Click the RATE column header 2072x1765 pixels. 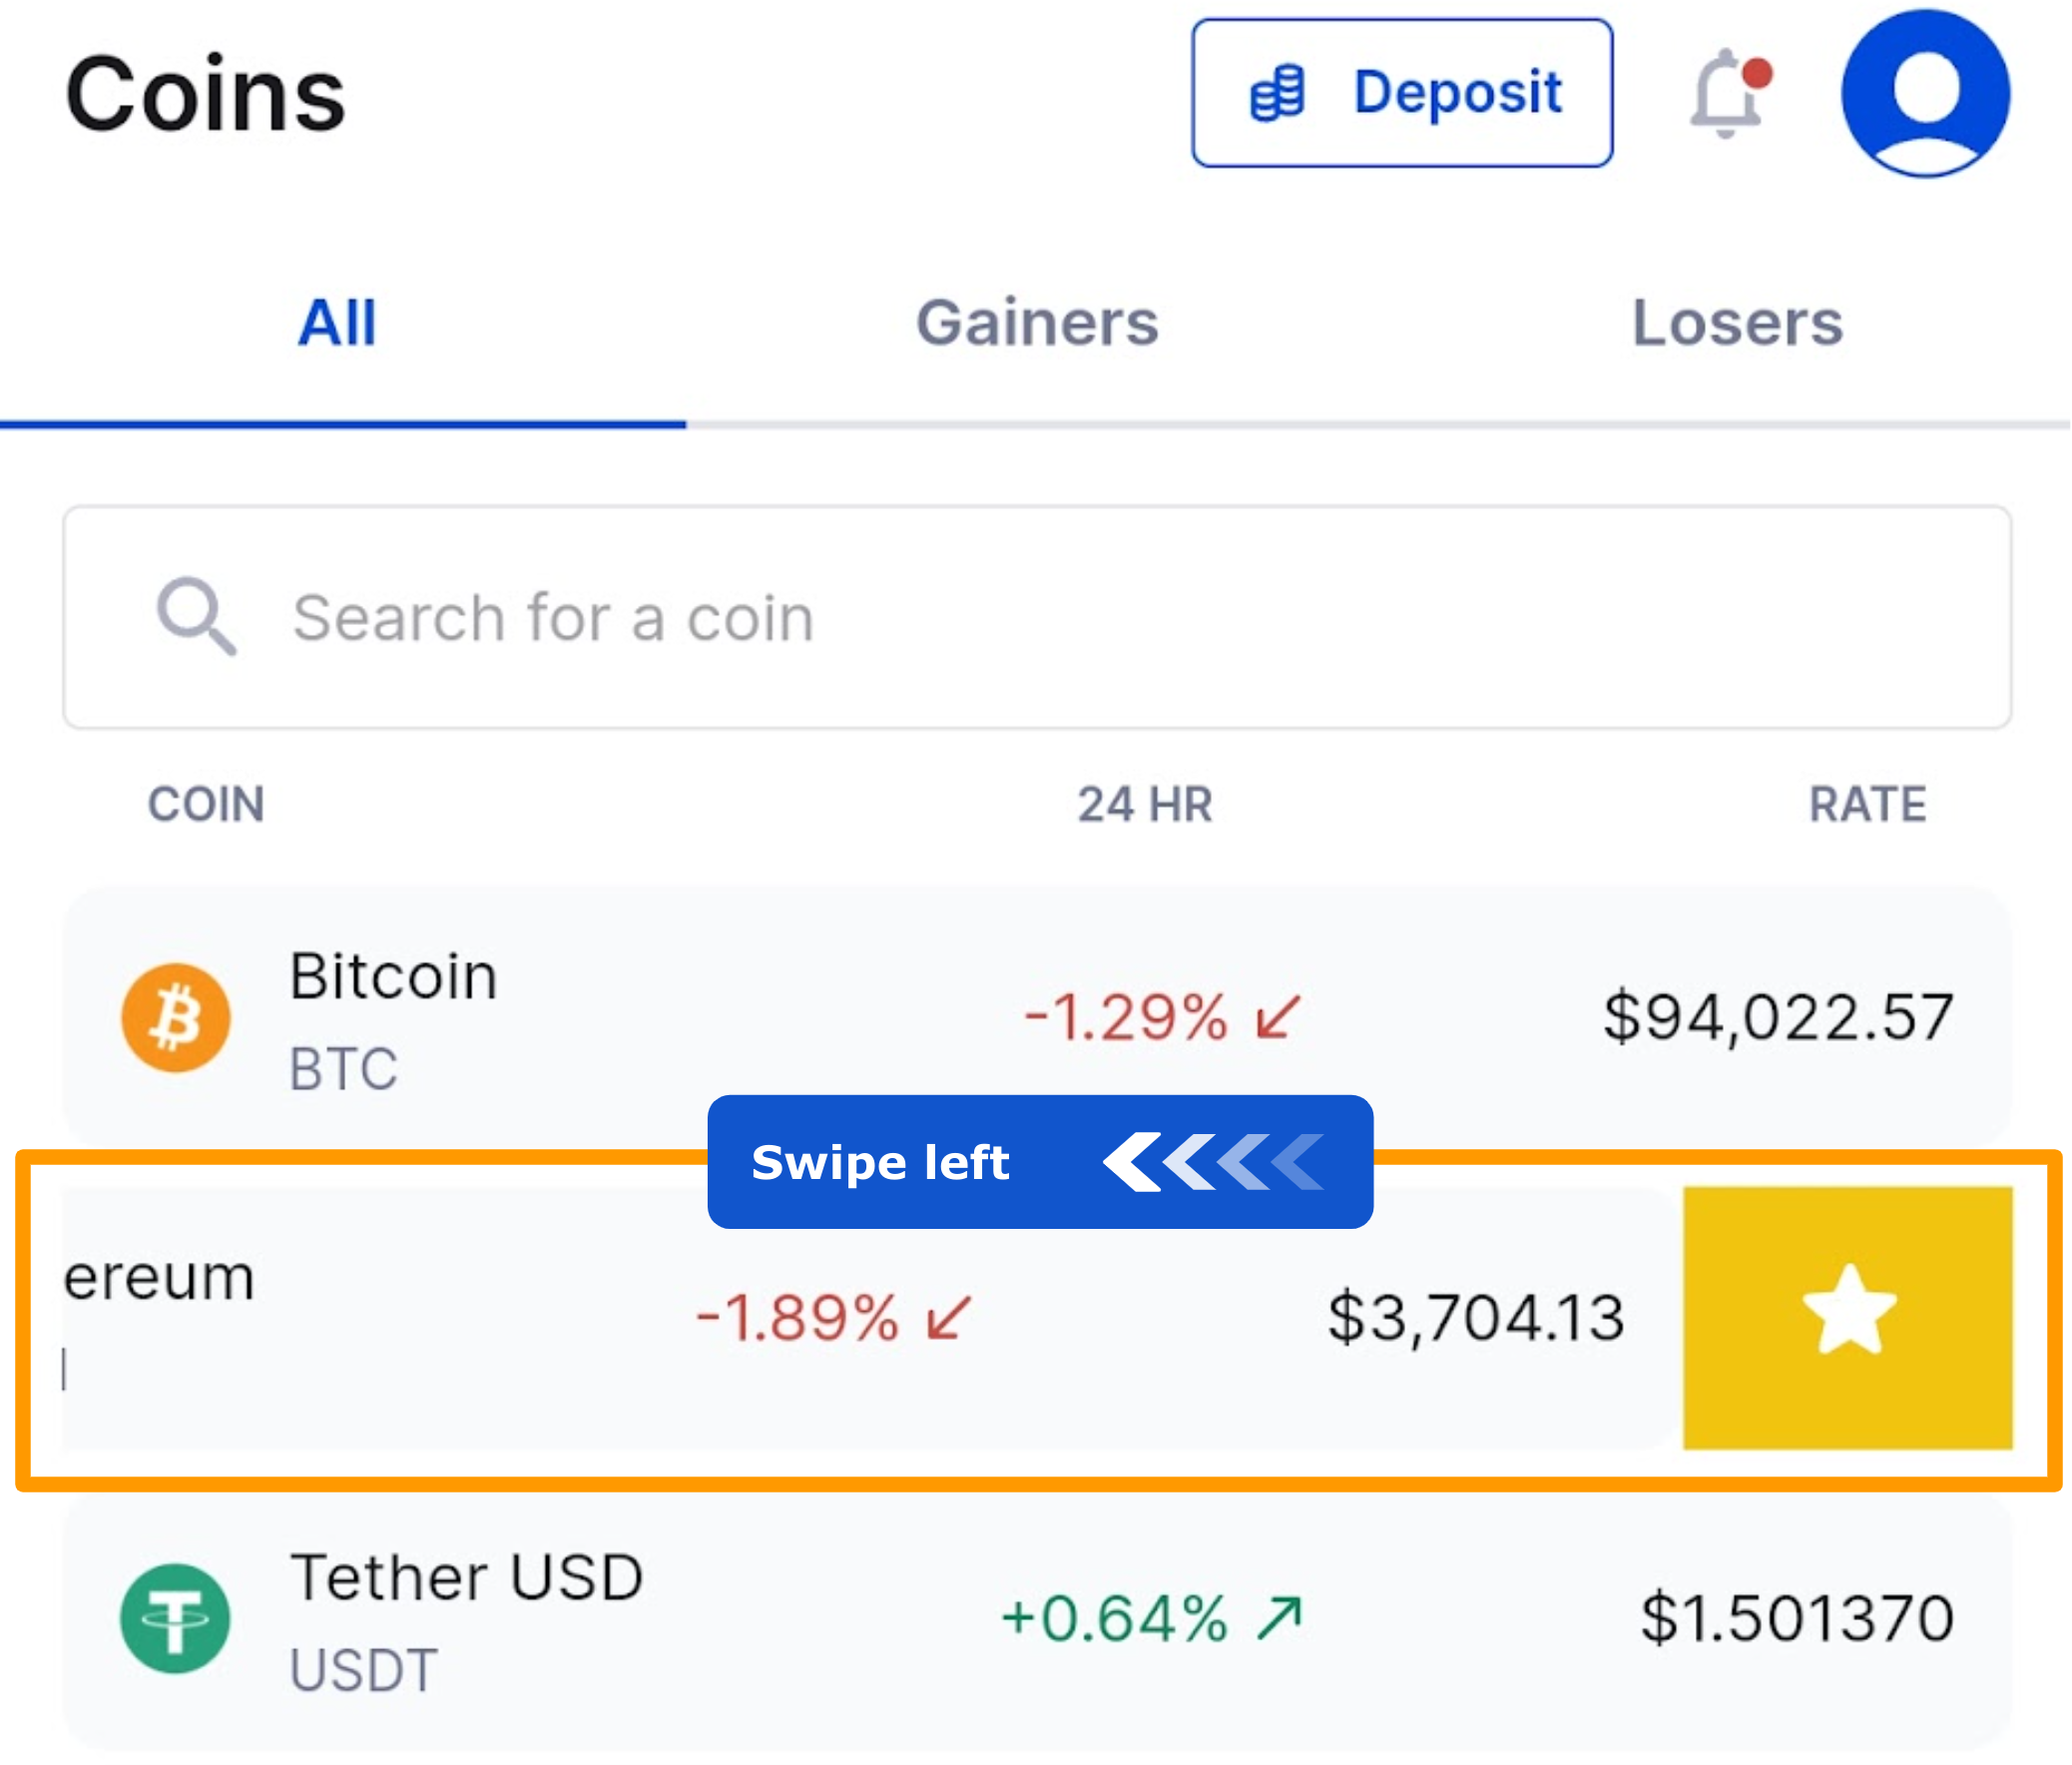1867,804
